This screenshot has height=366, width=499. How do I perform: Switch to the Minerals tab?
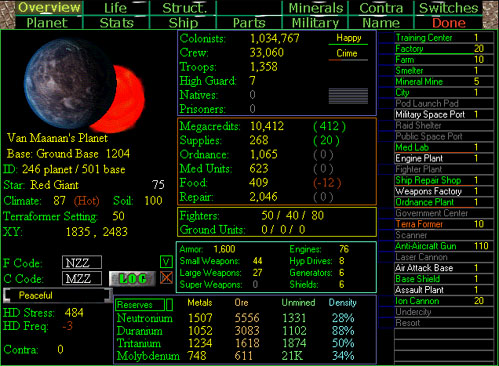coord(315,8)
